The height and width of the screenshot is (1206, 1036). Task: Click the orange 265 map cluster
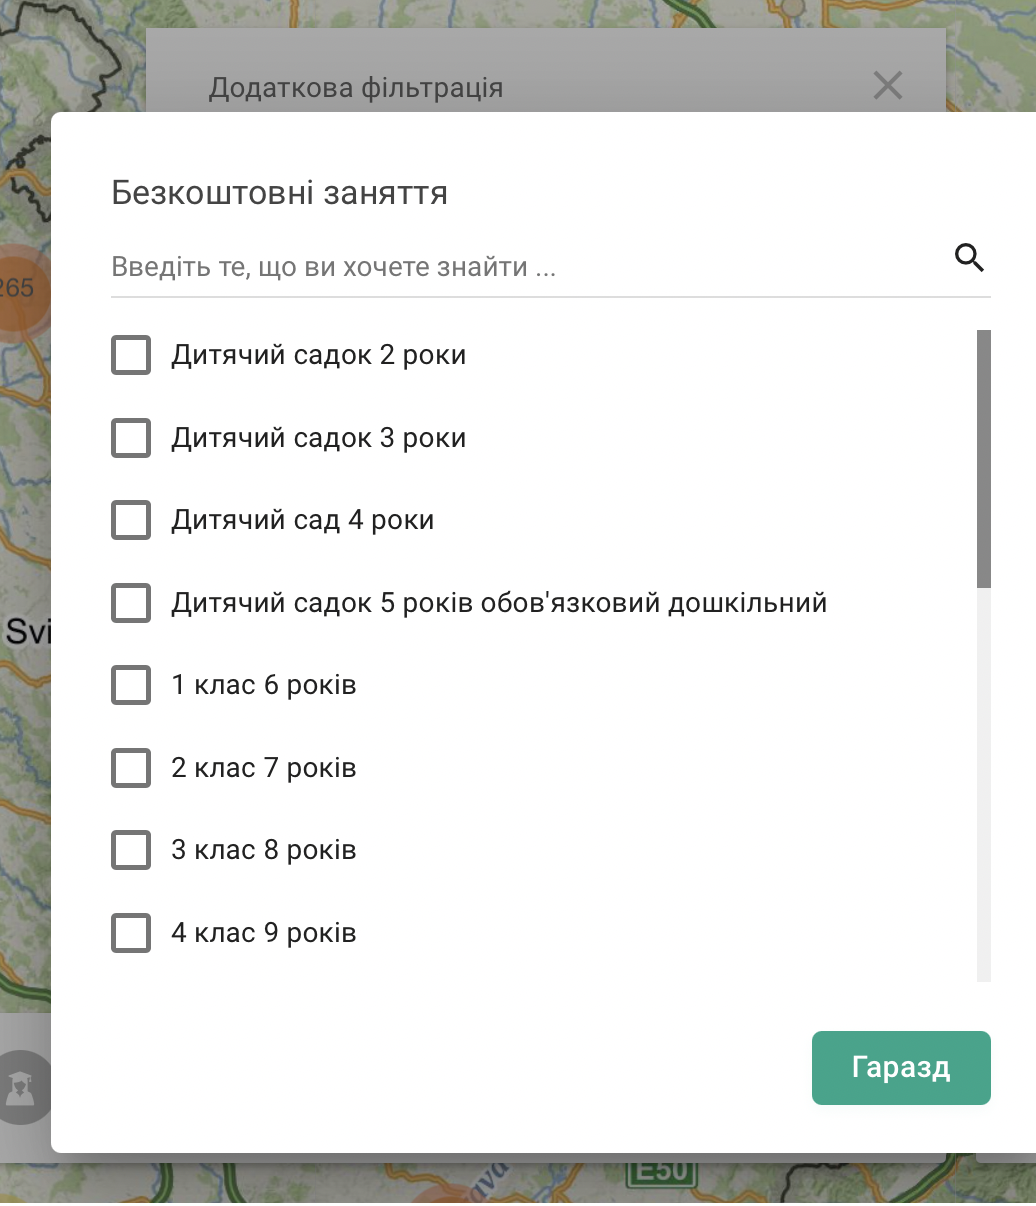pyautogui.click(x=17, y=288)
